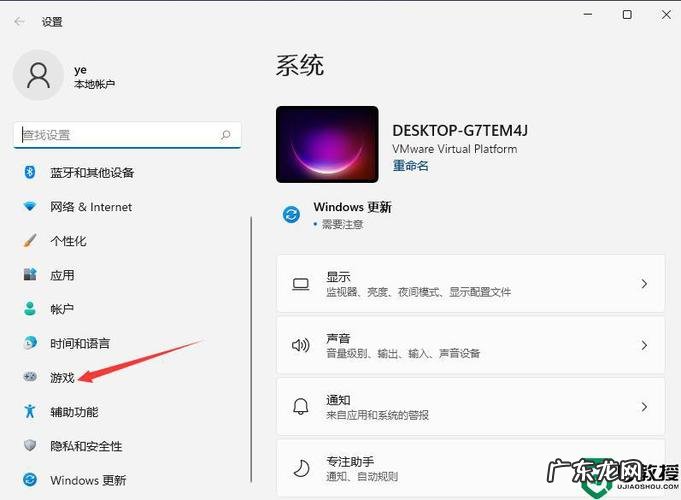The image size is (681, 500).
Task: Click the 查找设置 search field
Action: point(127,135)
